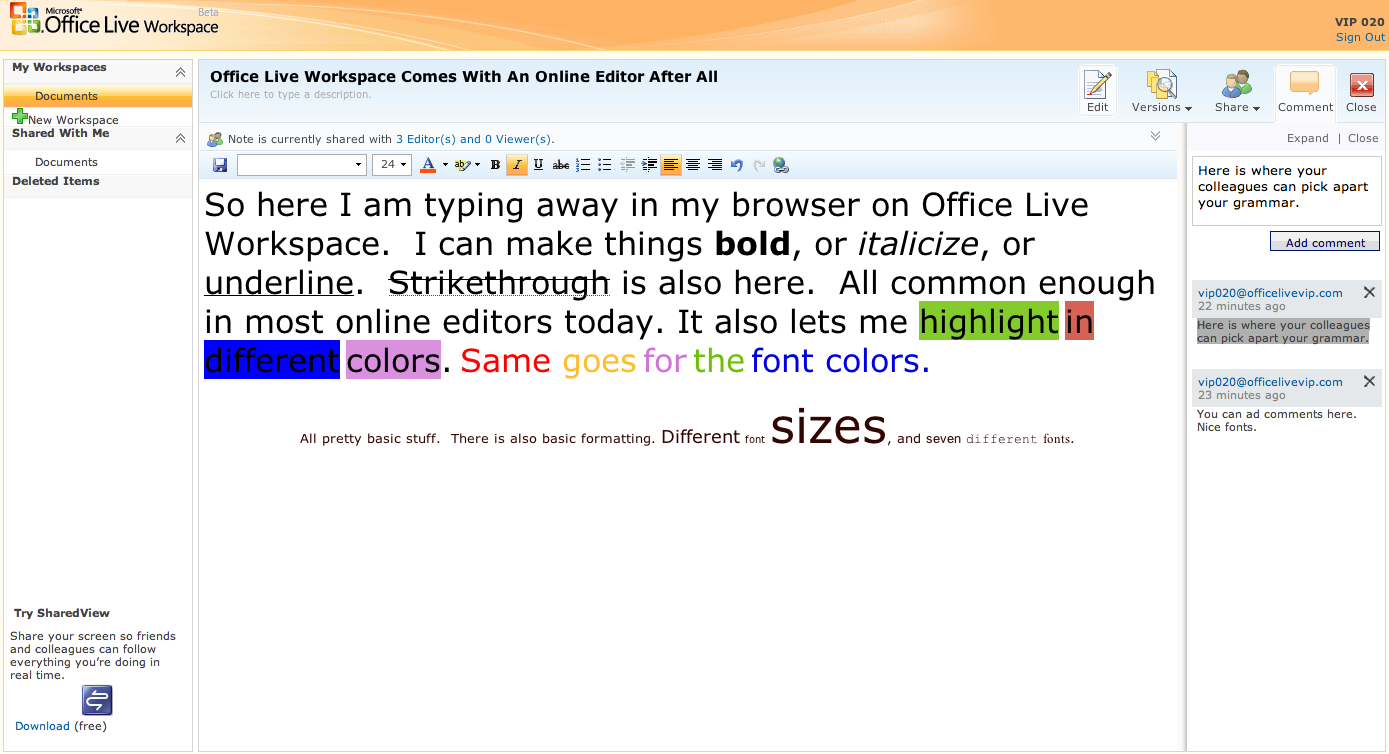Image resolution: width=1389 pixels, height=754 pixels.
Task: Decrease the paragraph indent
Action: [628, 165]
